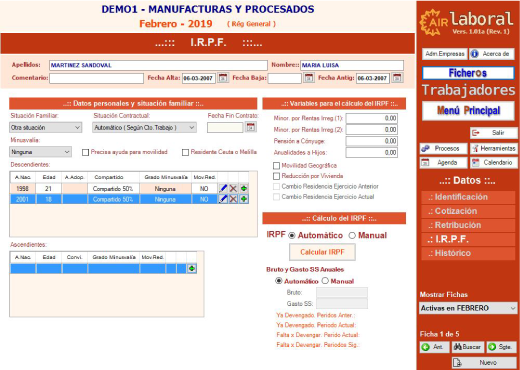
Task: Check Residente Ceuta o Melilla
Action: point(185,152)
